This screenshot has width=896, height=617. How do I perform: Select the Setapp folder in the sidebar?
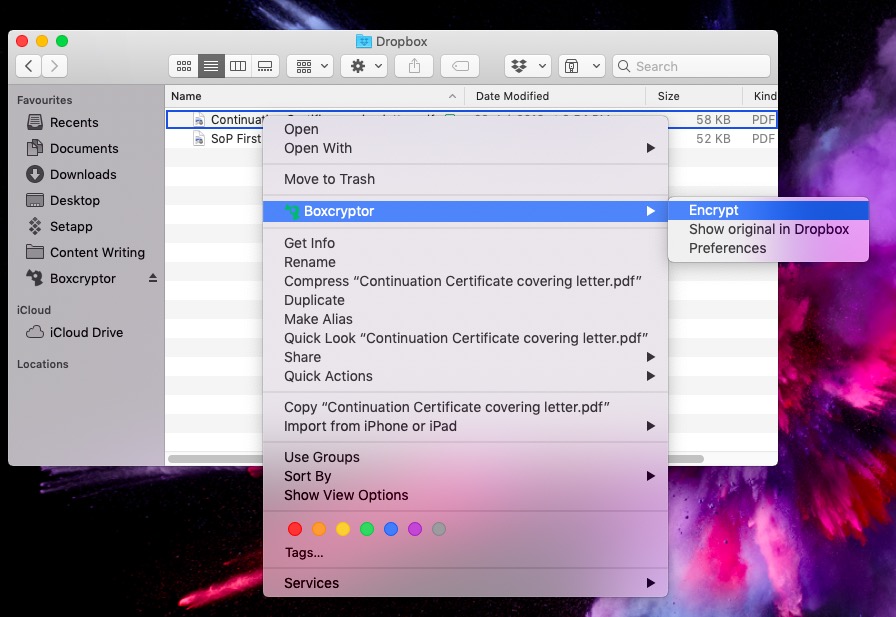point(73,226)
